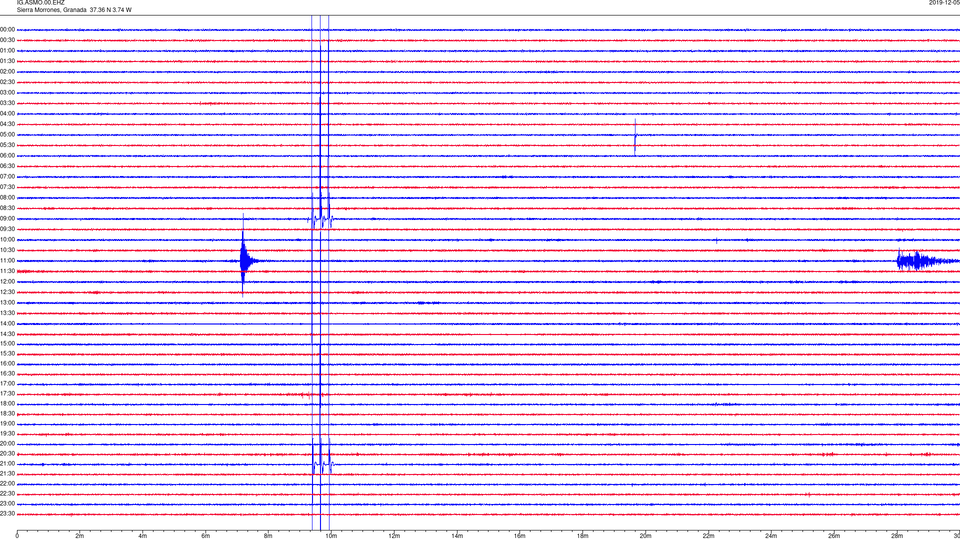Click the station code IG.ASMO.00.EHZ header

40,2
